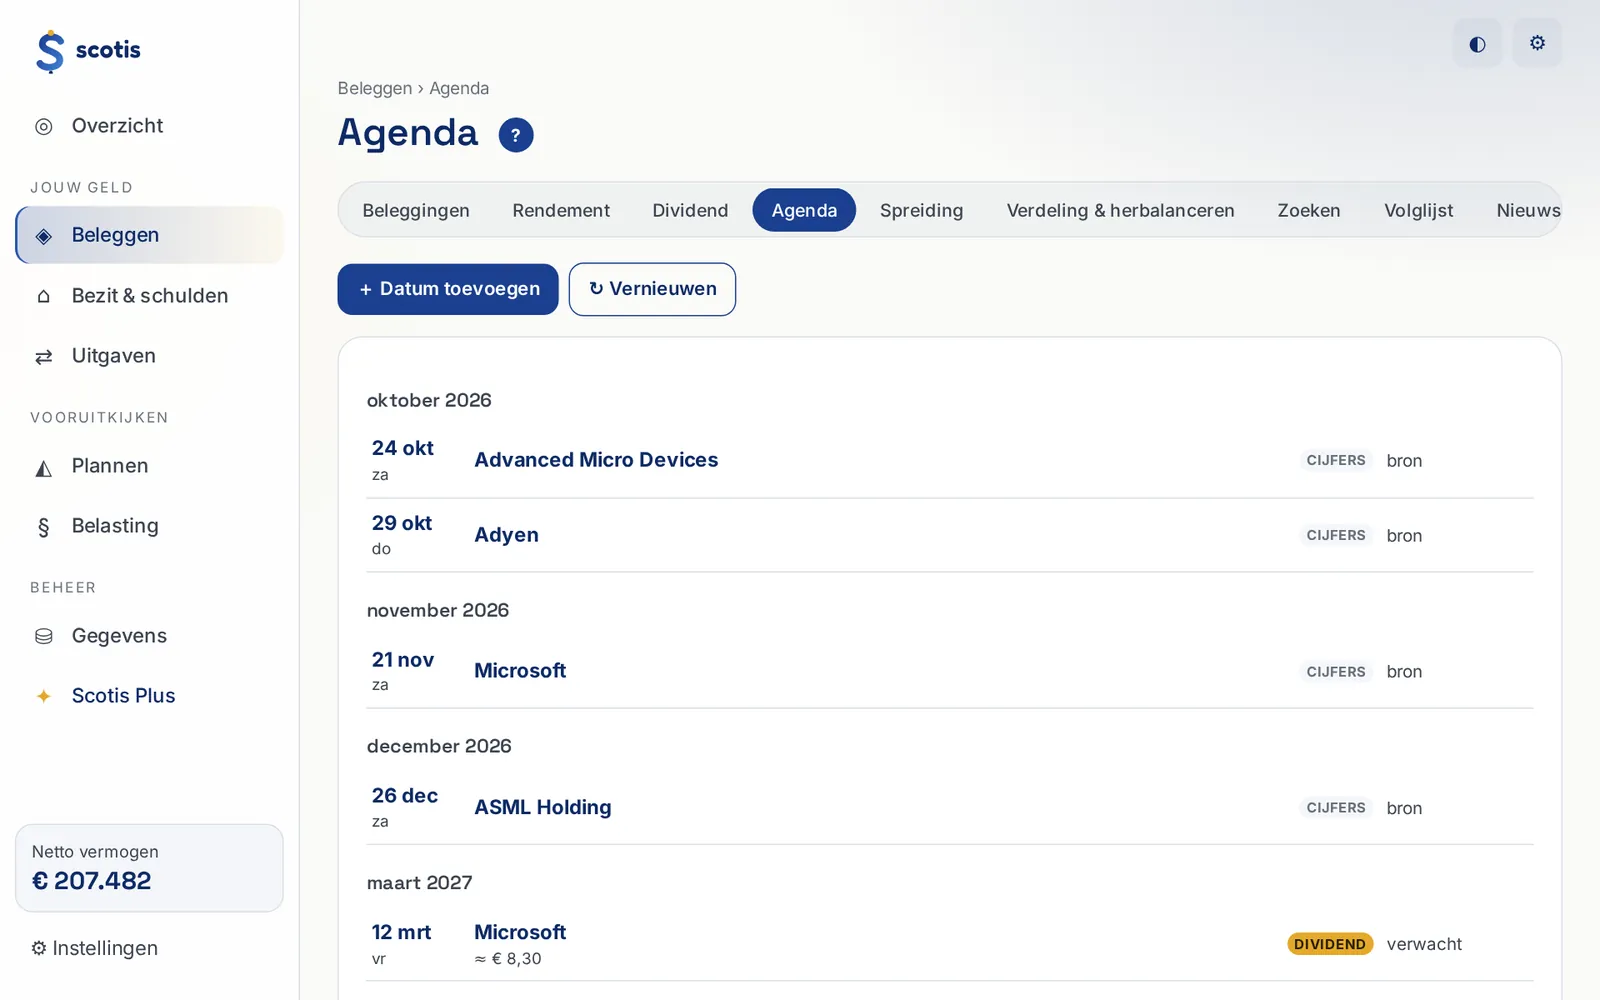Open the Instellingen link in the sidebar
This screenshot has height=1000, width=1600.
[95, 948]
